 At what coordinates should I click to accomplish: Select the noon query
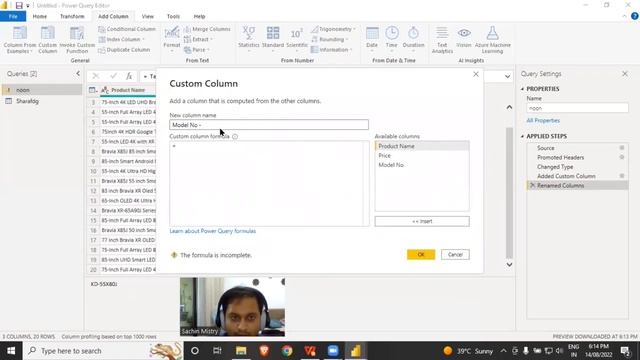click(x=42, y=90)
